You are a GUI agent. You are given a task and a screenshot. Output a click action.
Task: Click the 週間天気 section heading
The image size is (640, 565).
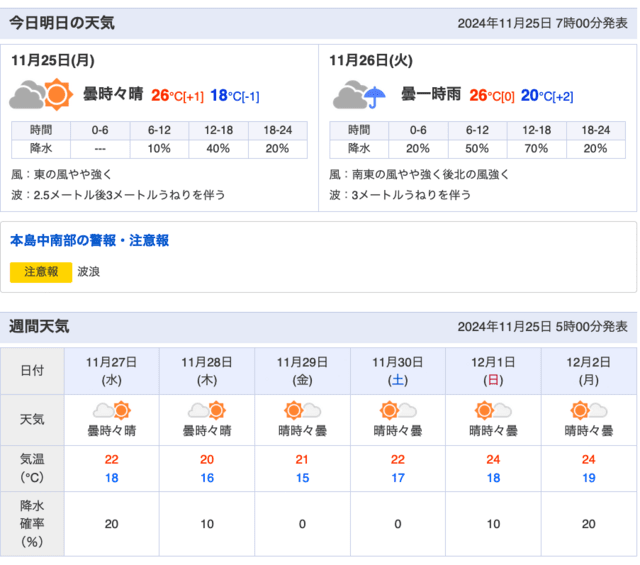tap(39, 326)
